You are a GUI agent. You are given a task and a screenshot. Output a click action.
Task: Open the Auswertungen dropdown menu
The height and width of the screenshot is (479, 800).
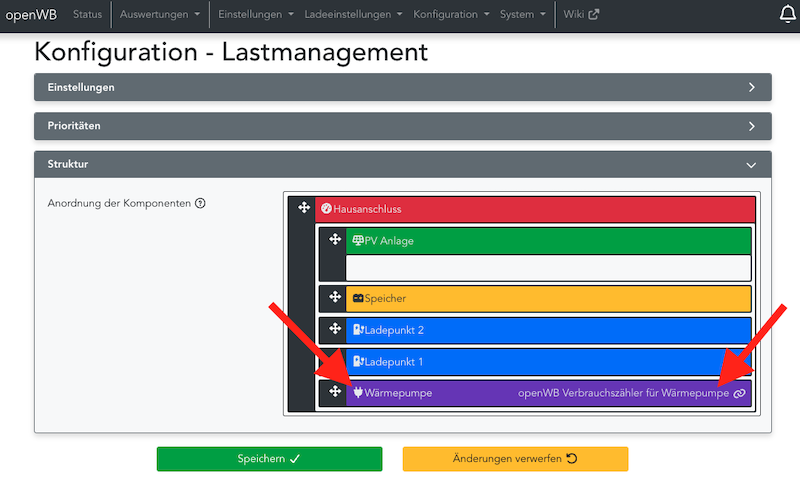pos(160,14)
